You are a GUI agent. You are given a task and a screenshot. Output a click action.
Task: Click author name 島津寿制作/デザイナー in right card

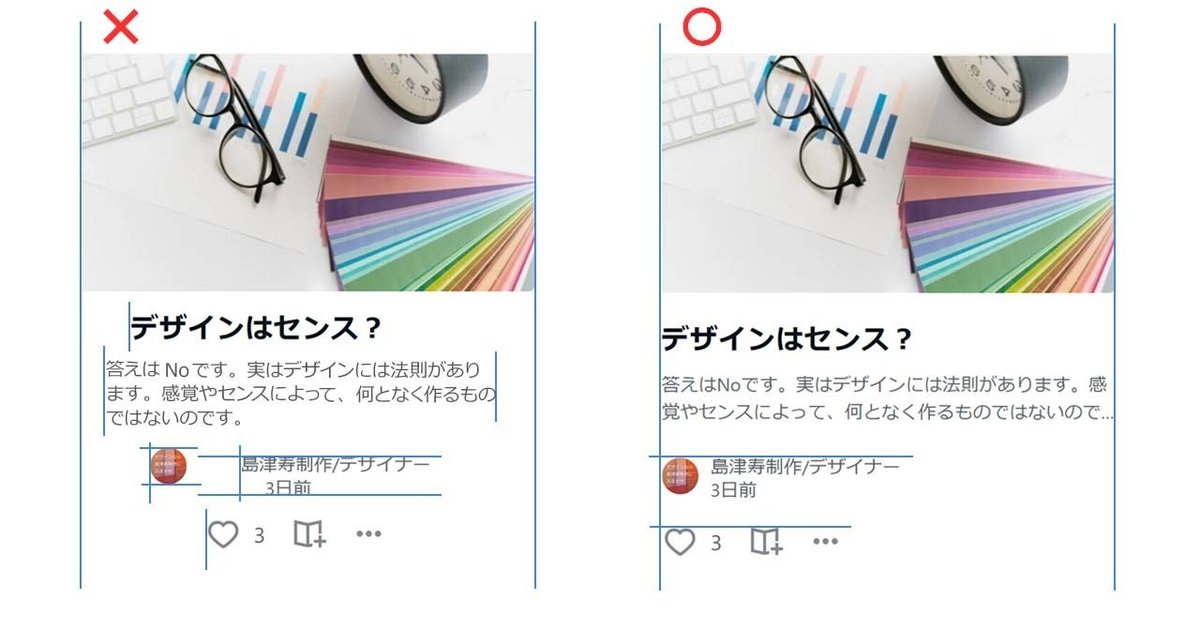coord(805,467)
